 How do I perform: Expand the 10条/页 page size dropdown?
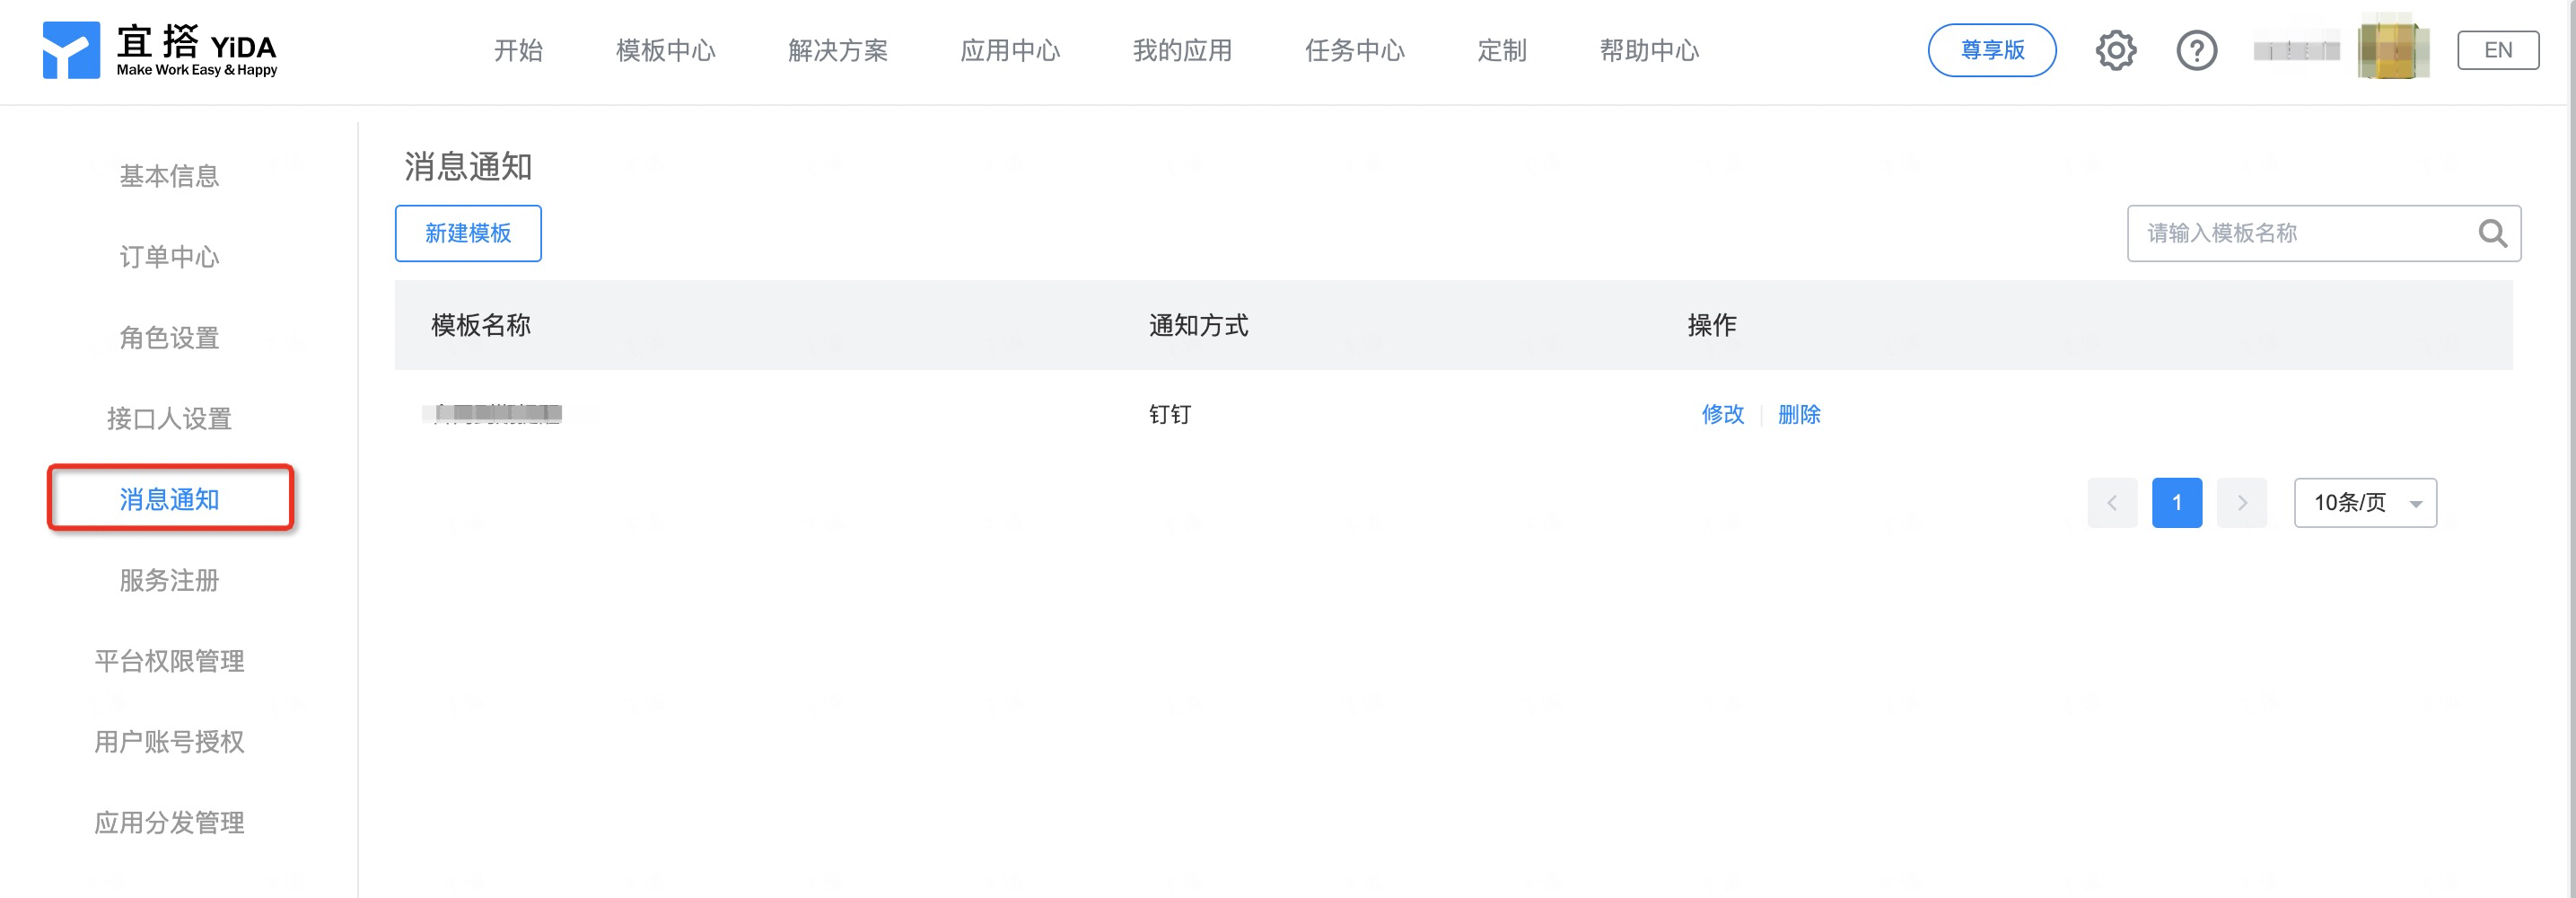tap(2364, 503)
